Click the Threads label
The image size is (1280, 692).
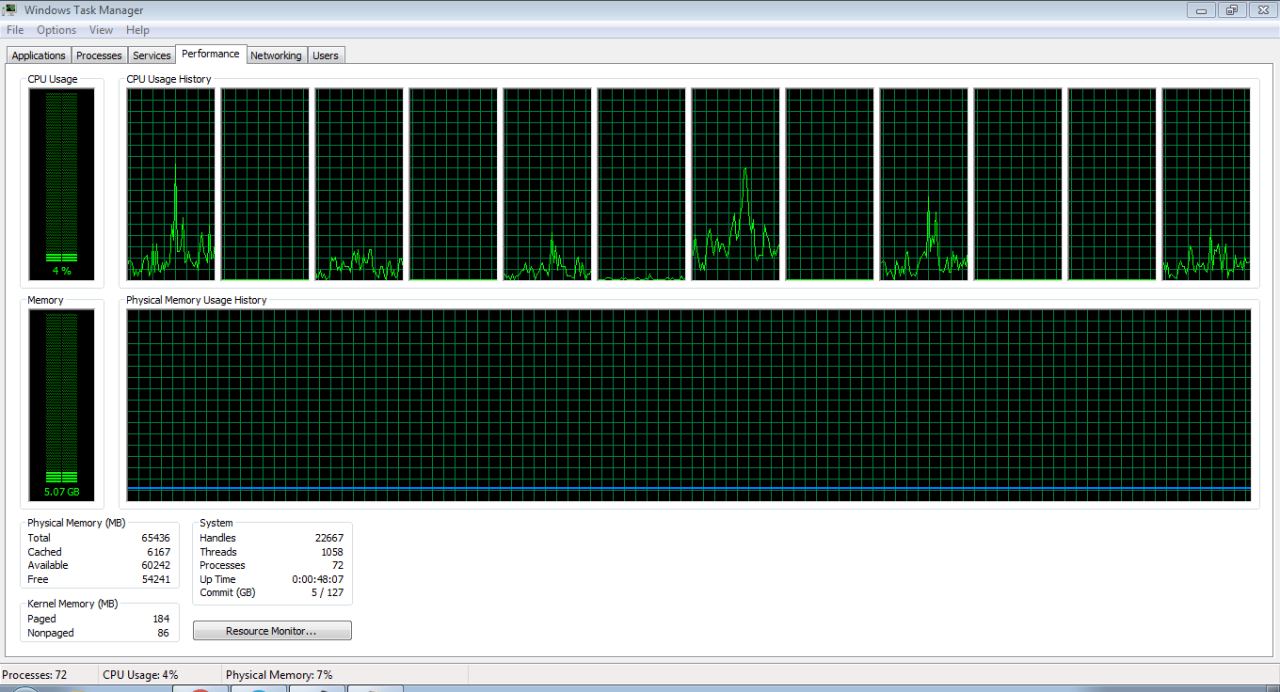pyautogui.click(x=218, y=552)
